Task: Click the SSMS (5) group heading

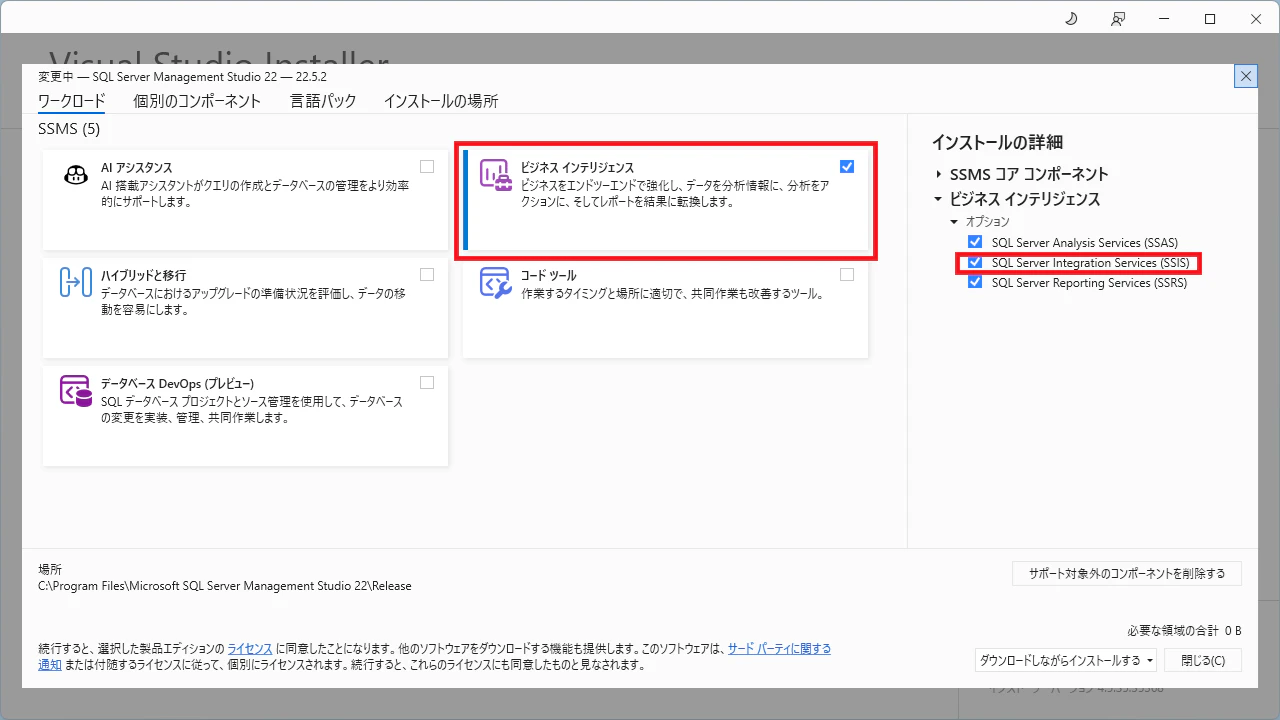Action: coord(69,129)
